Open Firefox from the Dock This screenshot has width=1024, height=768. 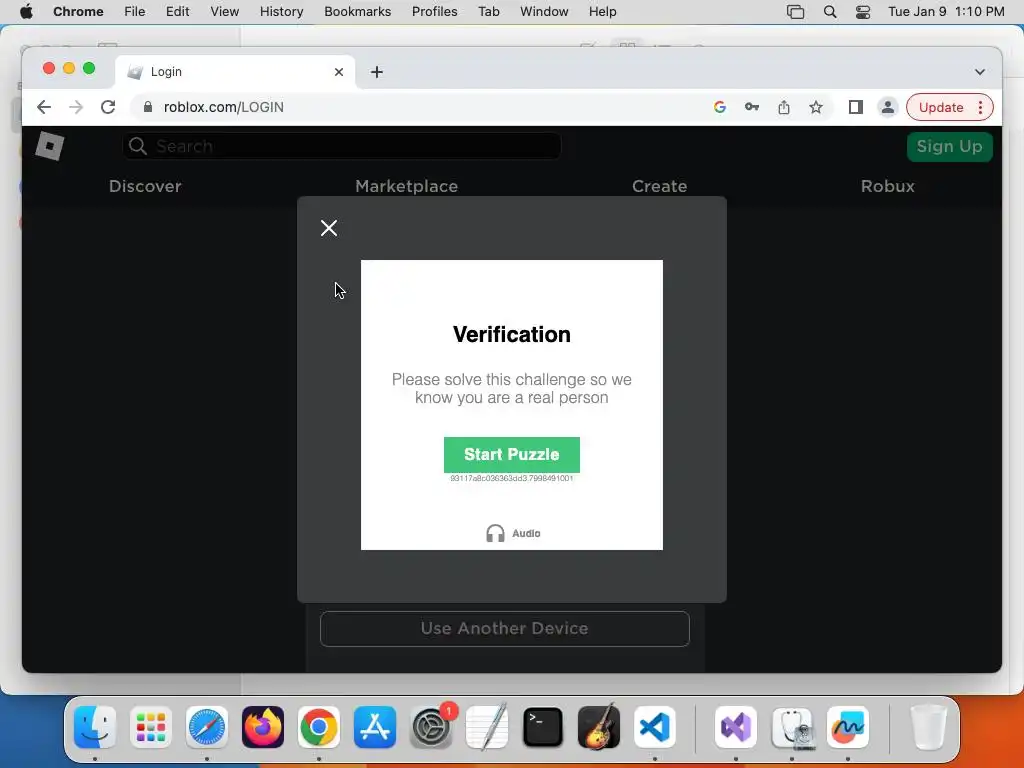pyautogui.click(x=263, y=727)
